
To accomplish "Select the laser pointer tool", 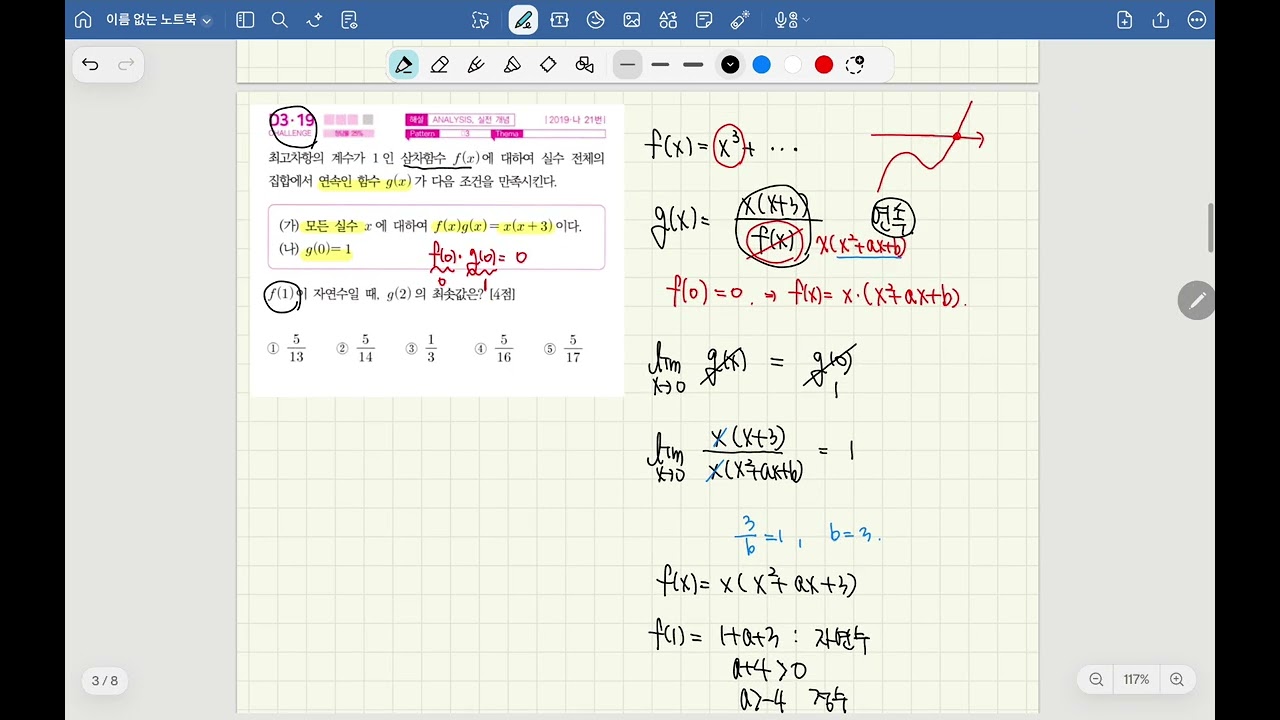I will point(740,20).
